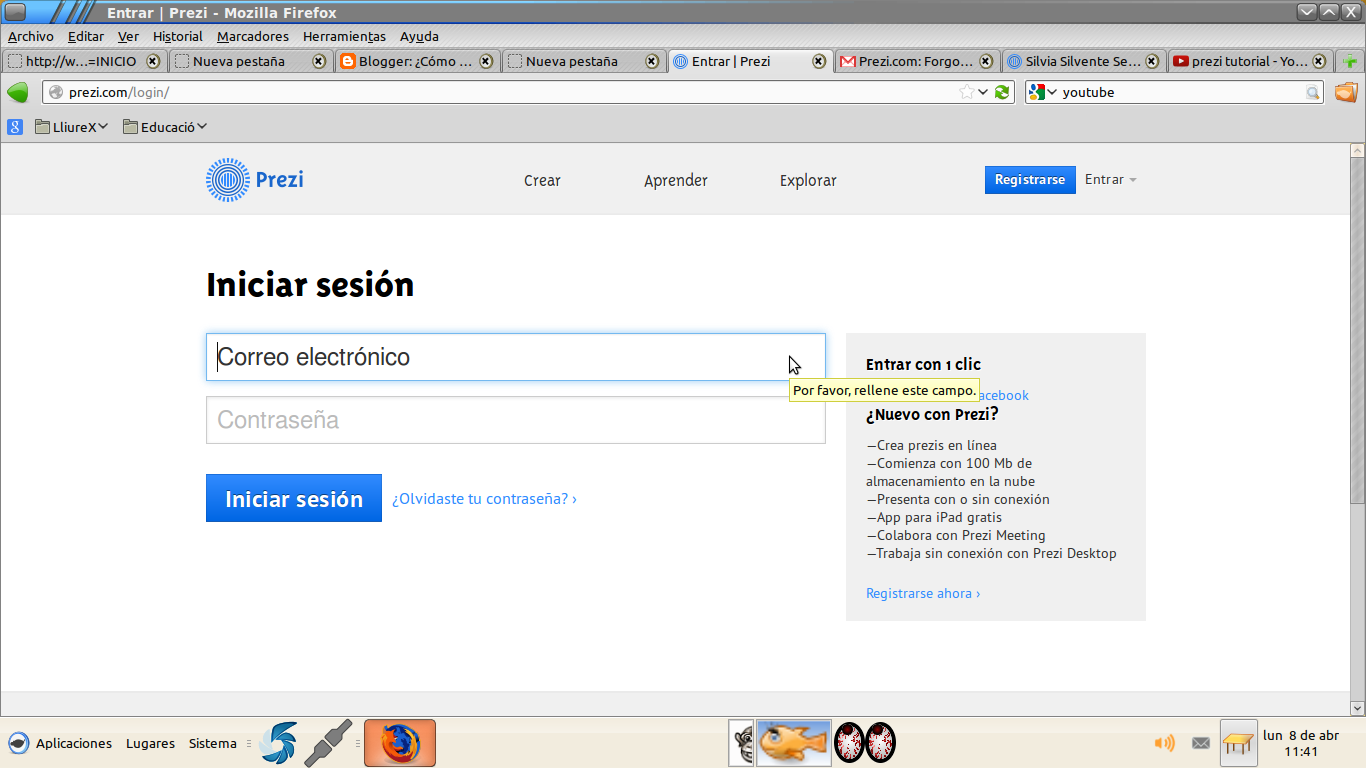Open the Marcadores menu

tap(253, 36)
